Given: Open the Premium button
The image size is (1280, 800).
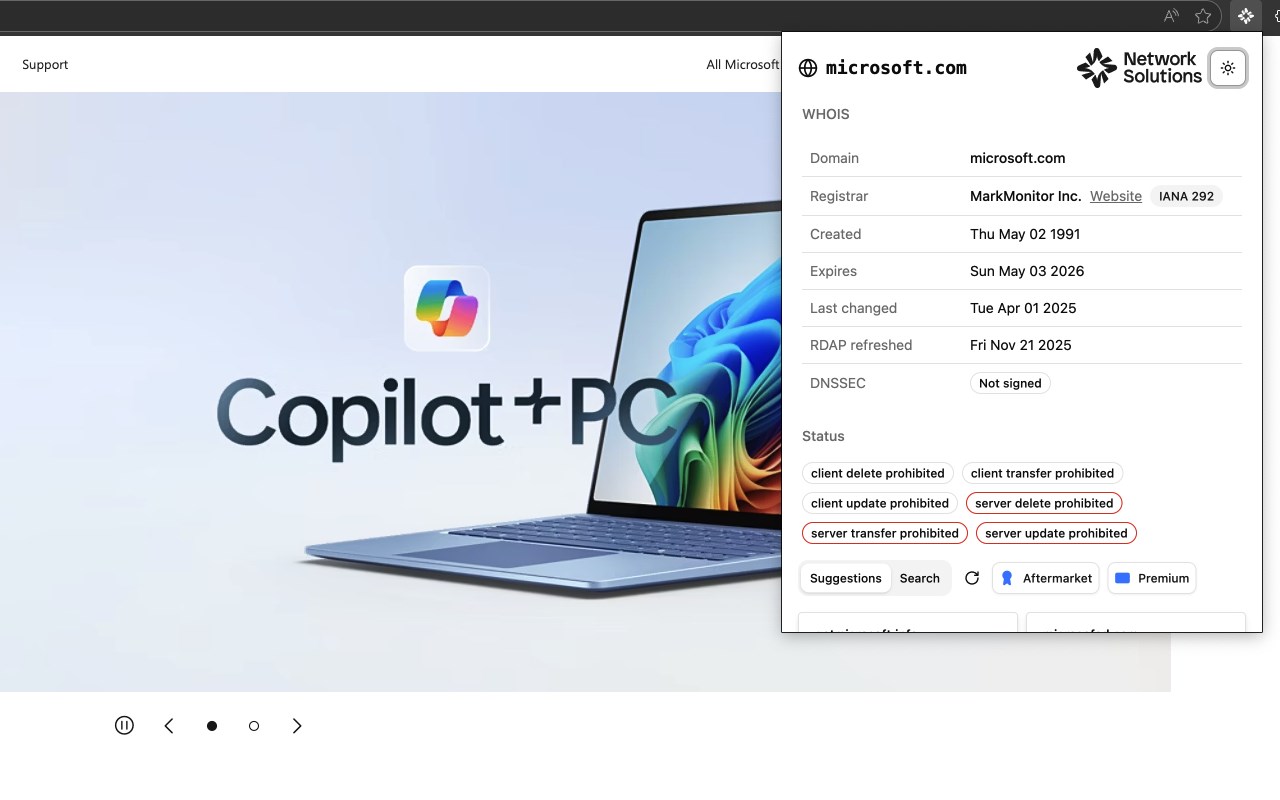Looking at the screenshot, I should (1152, 578).
